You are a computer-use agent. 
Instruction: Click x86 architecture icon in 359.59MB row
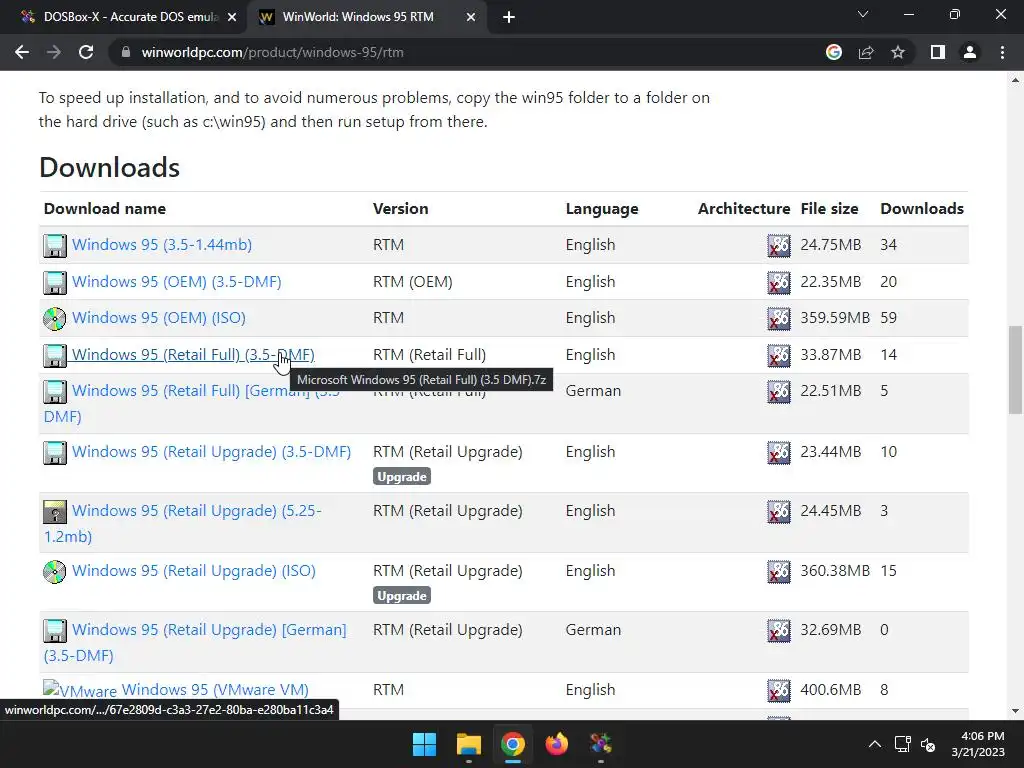pyautogui.click(x=778, y=319)
